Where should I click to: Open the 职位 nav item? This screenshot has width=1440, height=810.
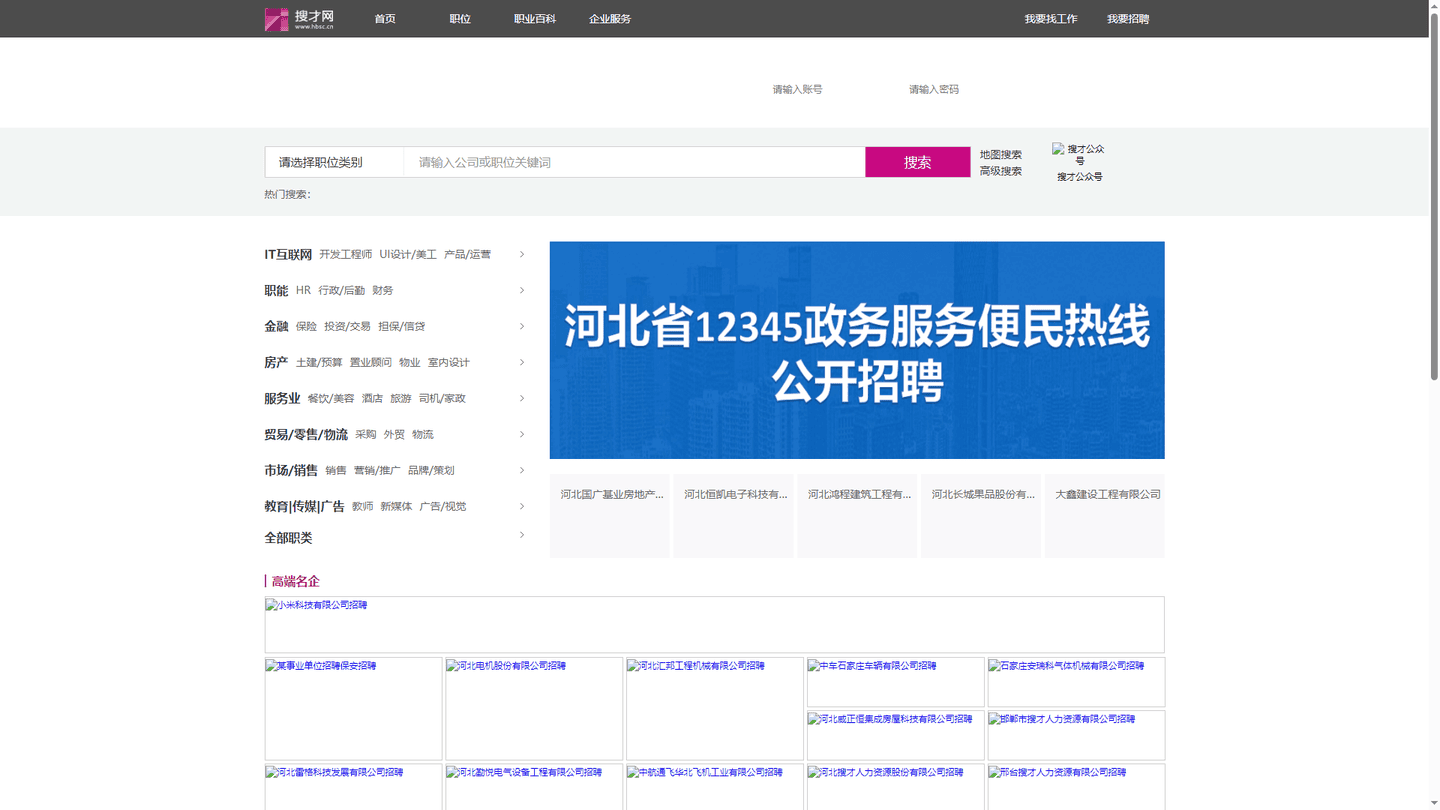460,19
